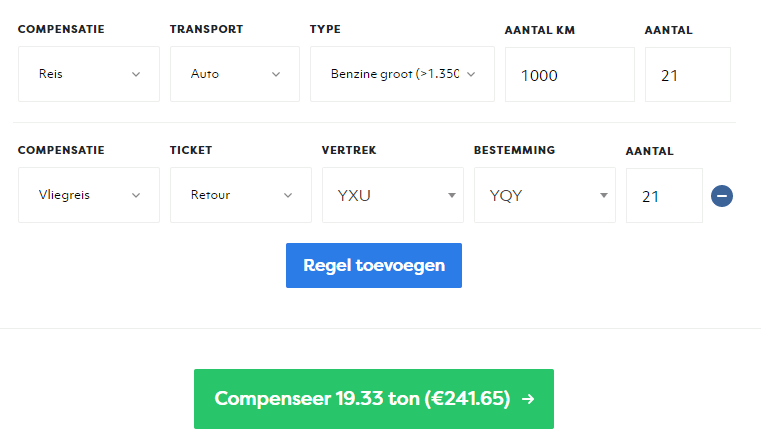Open the Compensatie dropdown set to Reis
Image resolution: width=761 pixels, height=443 pixels.
coord(88,74)
